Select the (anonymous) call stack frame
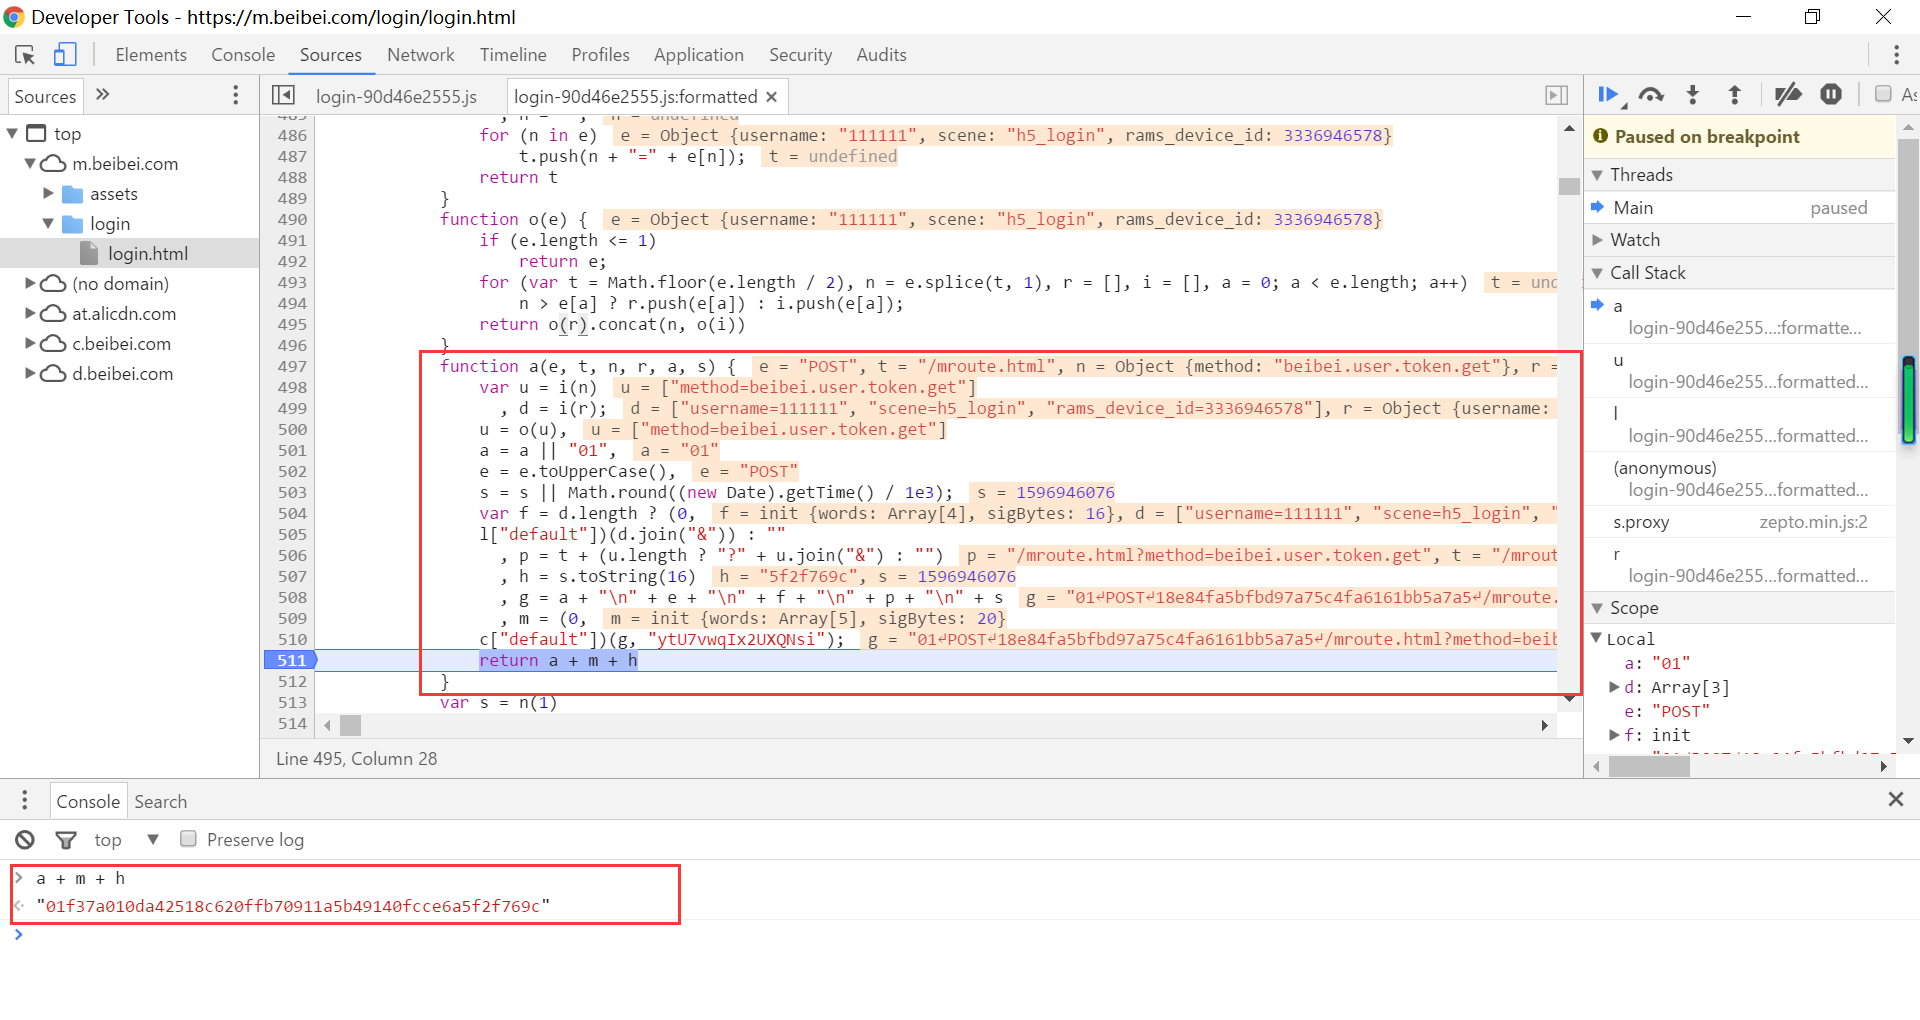This screenshot has height=1020, width=1920. 1740,479
